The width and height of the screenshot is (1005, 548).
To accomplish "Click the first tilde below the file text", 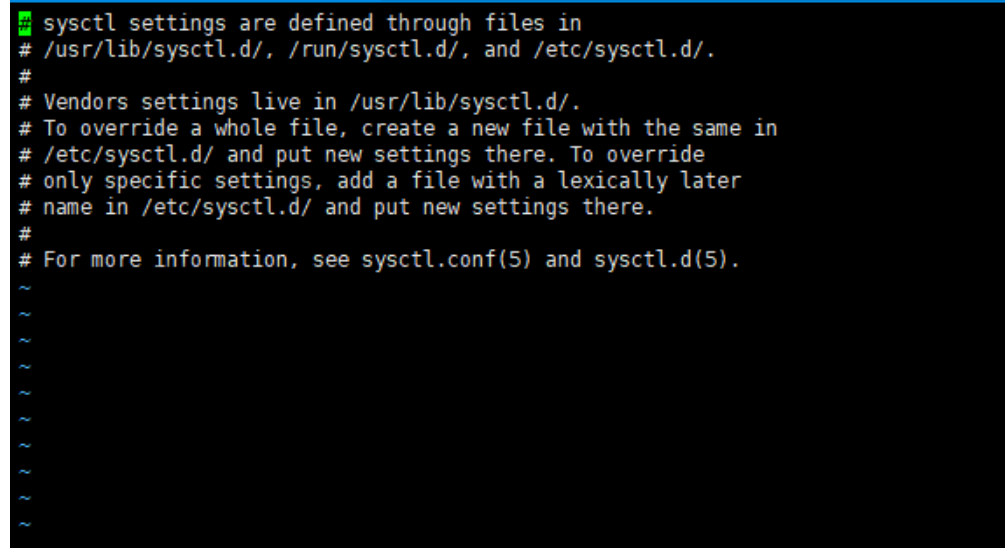I will tap(25, 287).
